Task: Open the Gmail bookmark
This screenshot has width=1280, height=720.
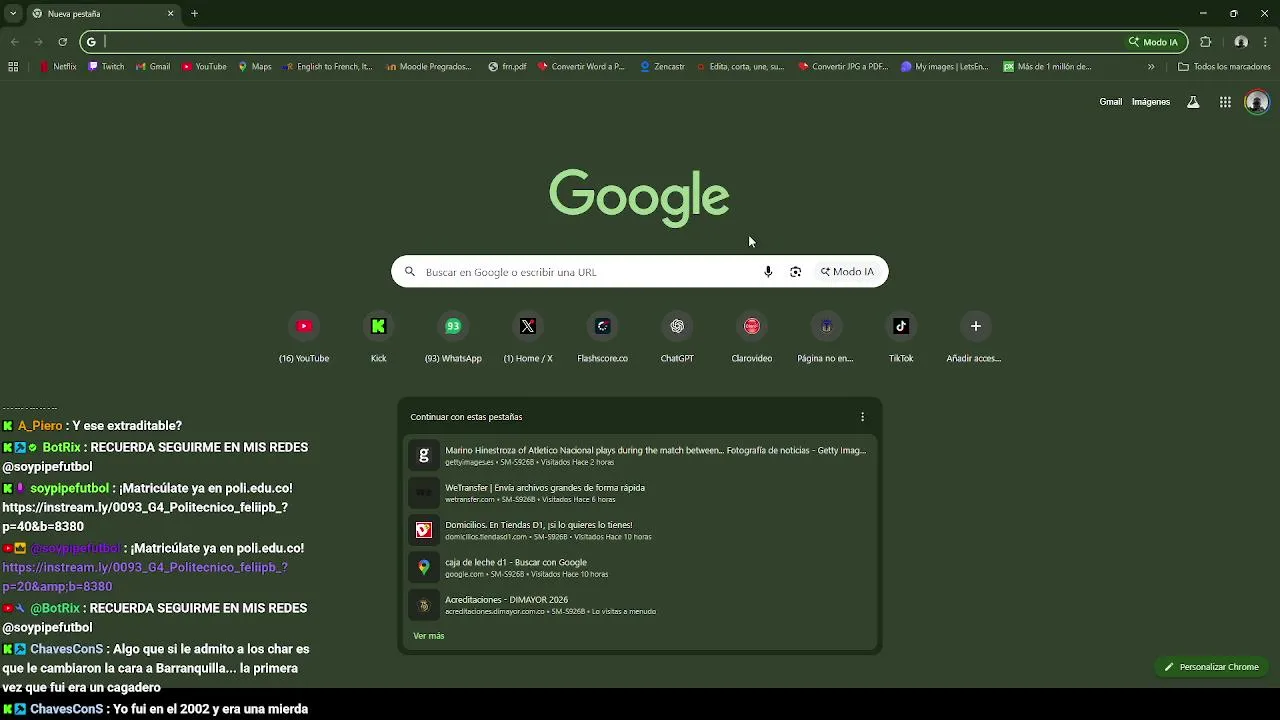Action: 152,67
